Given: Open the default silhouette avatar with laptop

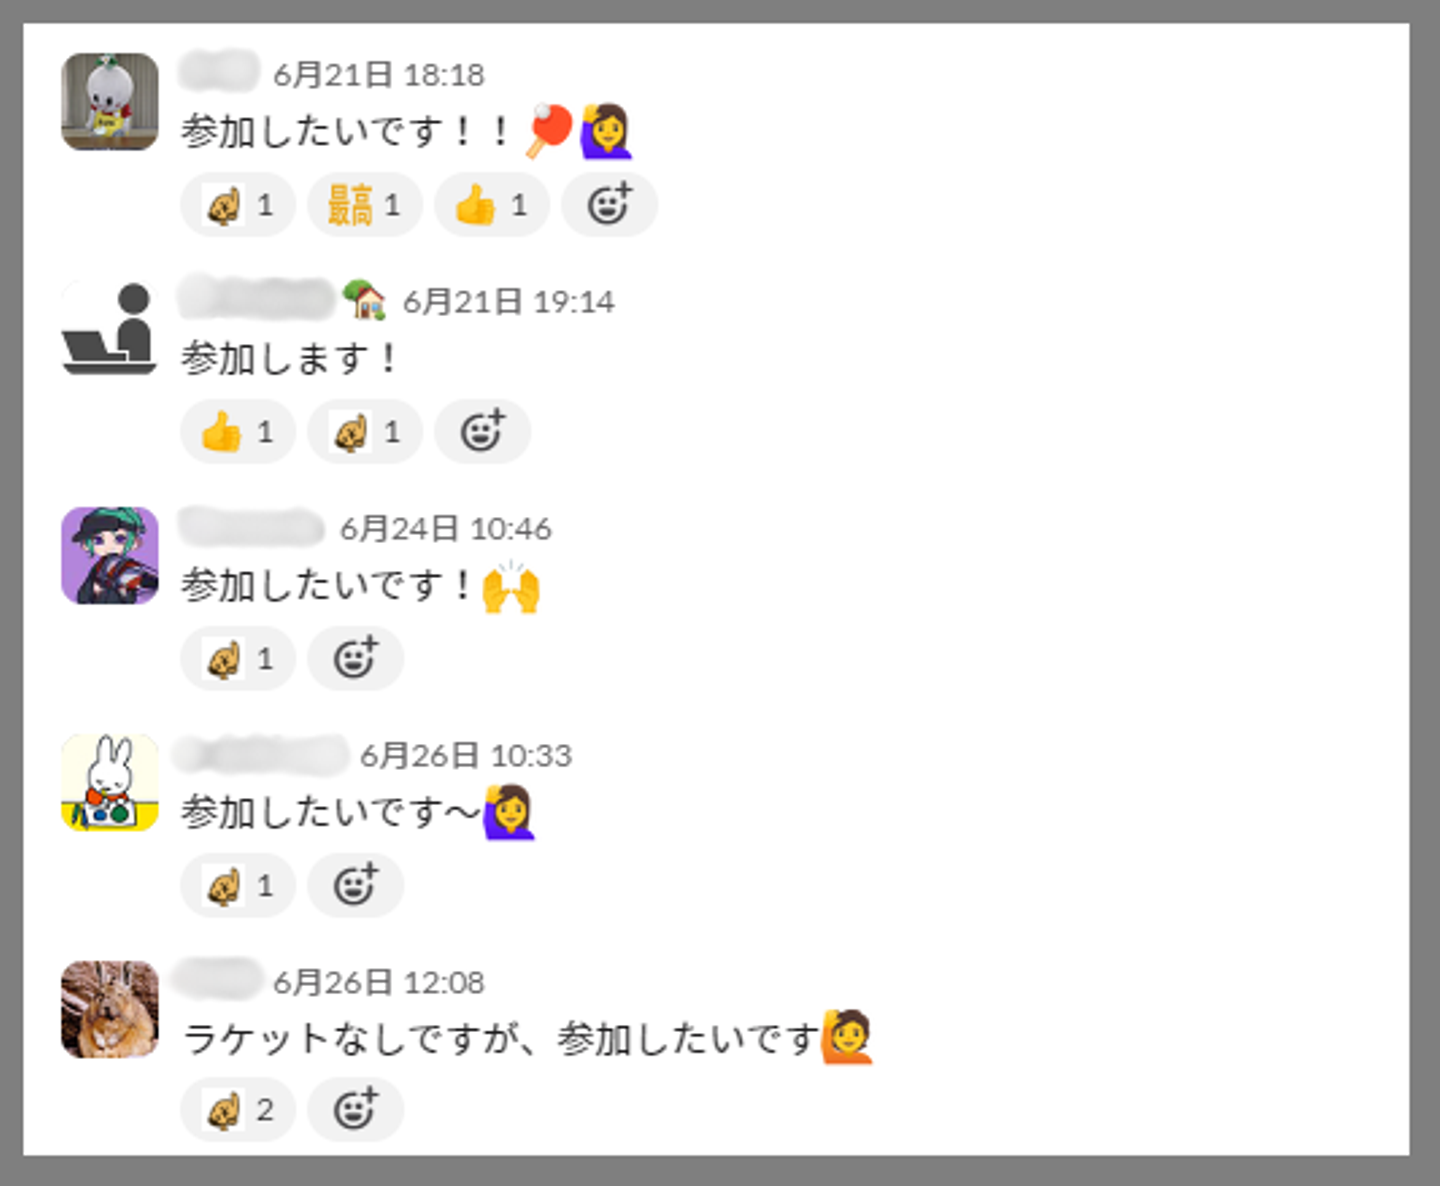Looking at the screenshot, I should pos(110,328).
